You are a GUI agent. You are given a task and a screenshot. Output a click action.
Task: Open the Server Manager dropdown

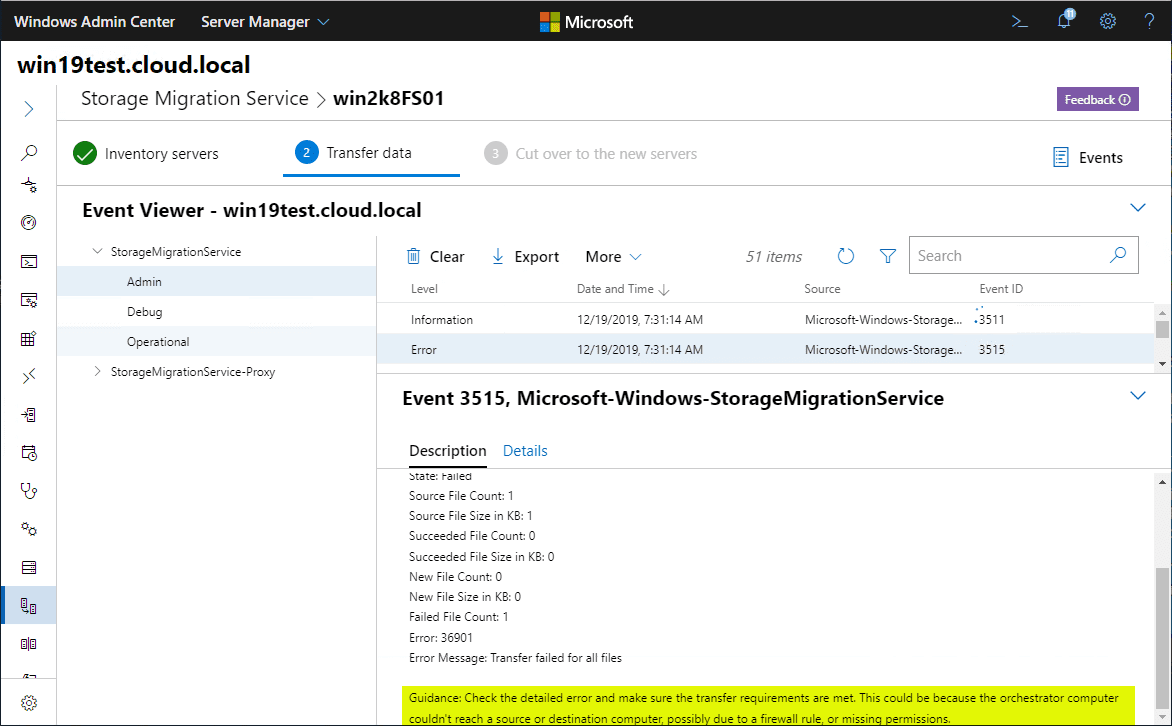(x=265, y=21)
